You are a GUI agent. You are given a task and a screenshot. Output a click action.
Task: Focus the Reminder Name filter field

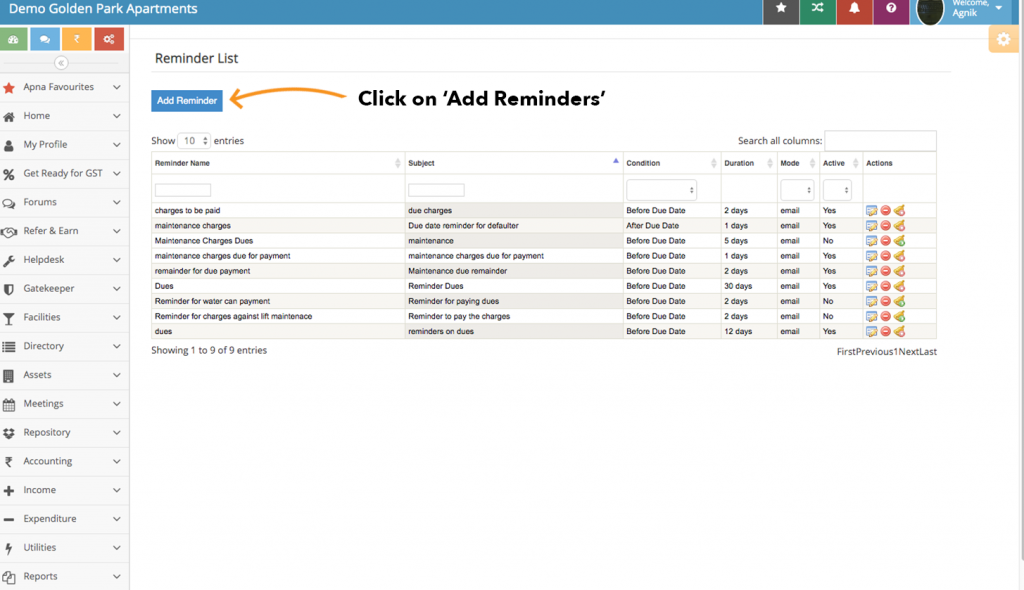183,190
